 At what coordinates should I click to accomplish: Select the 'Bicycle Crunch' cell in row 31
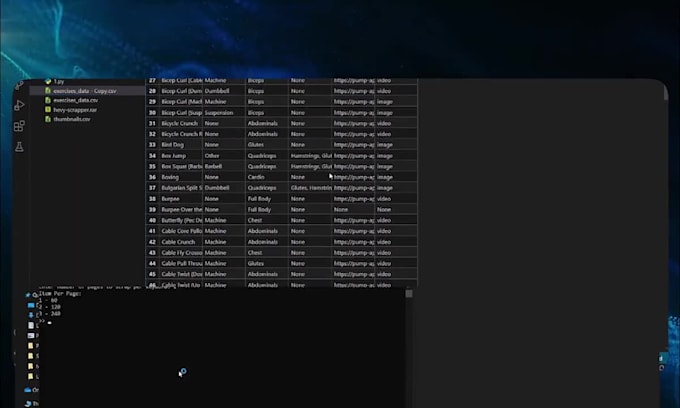[181, 124]
